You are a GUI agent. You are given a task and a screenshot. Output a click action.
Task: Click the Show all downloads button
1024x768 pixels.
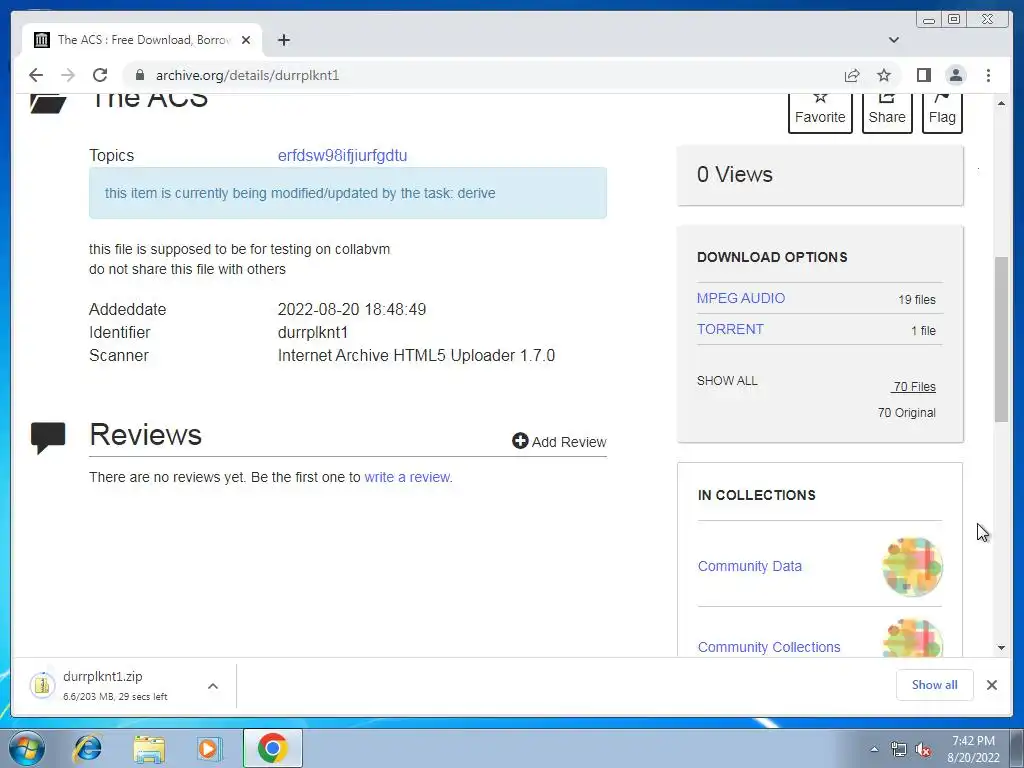point(935,685)
